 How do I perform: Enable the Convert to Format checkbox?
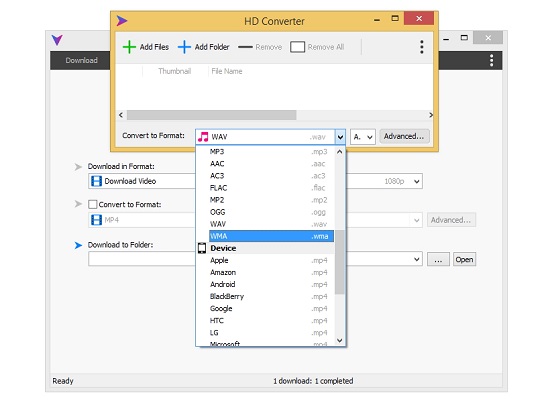[x=93, y=204]
